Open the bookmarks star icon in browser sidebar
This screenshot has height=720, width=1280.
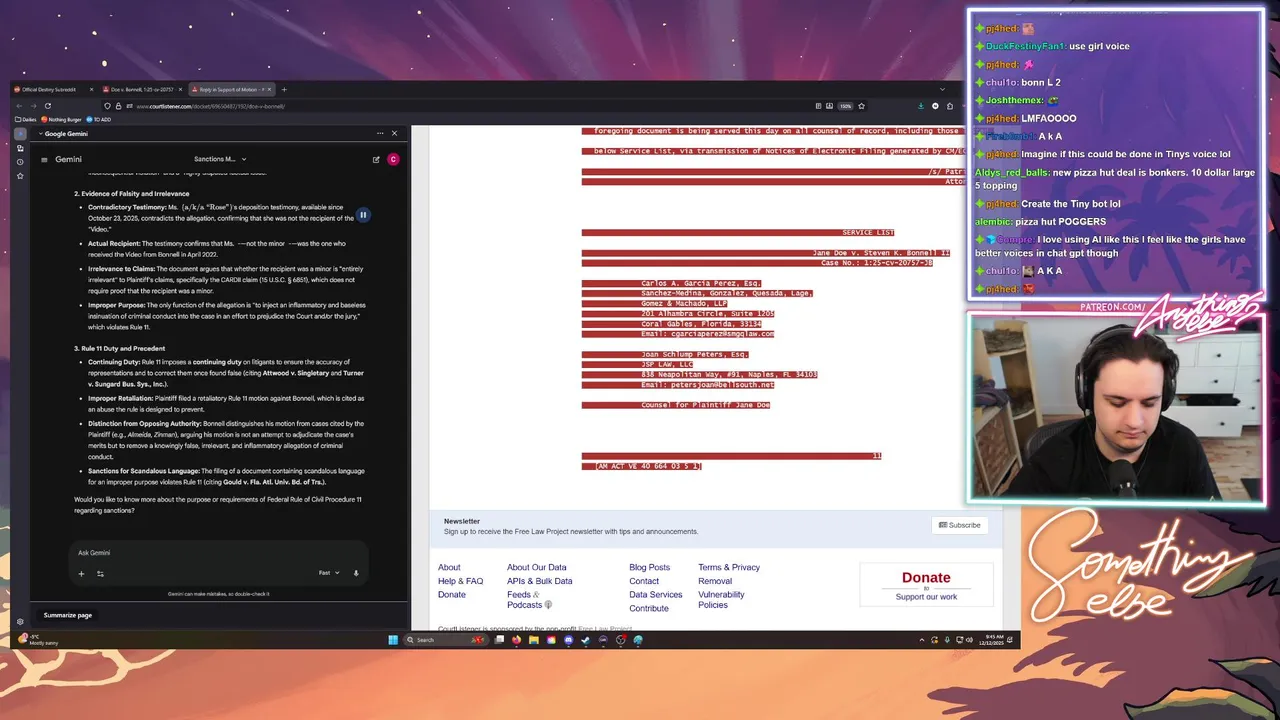20,176
